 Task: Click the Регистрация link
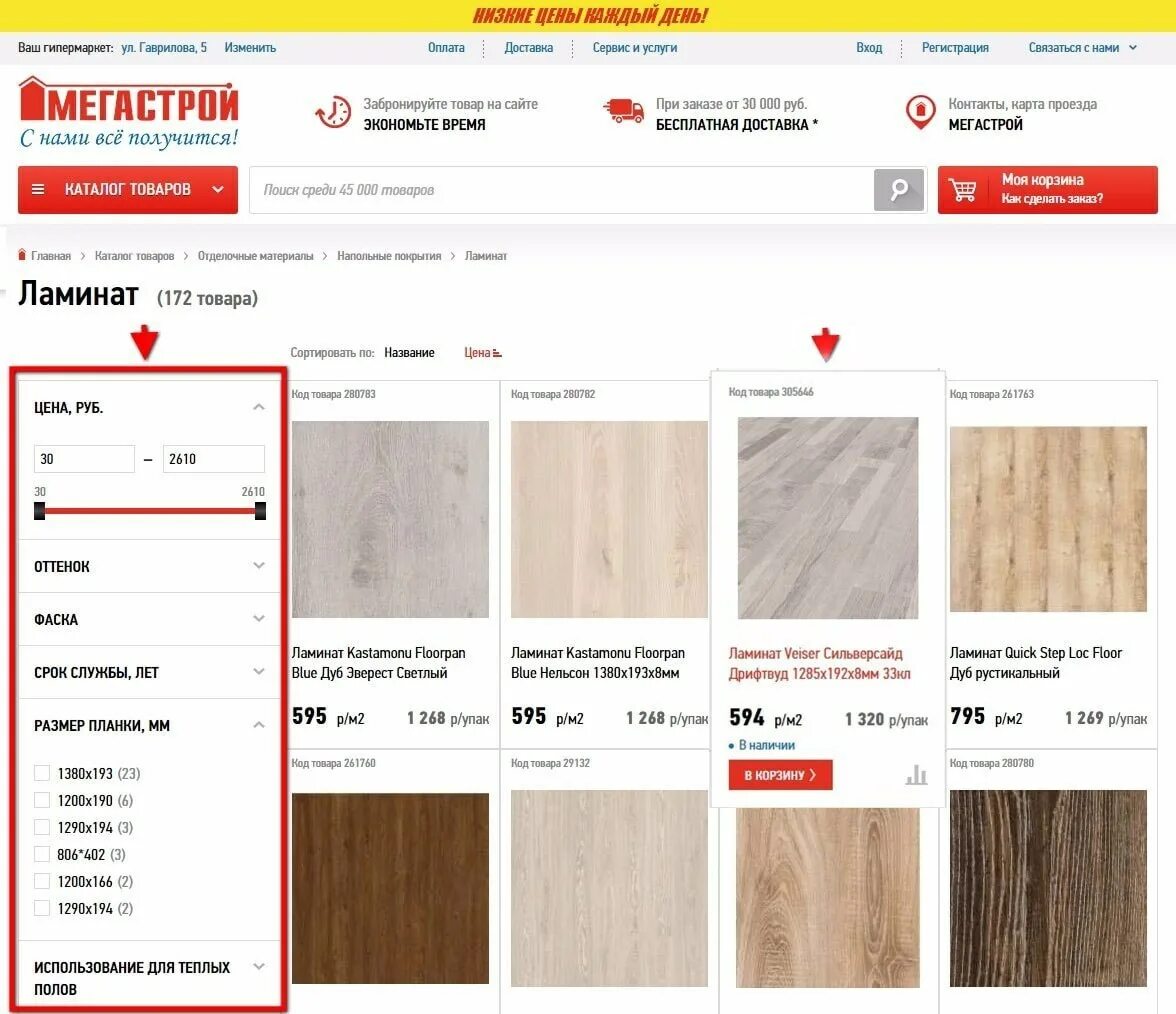click(x=955, y=47)
